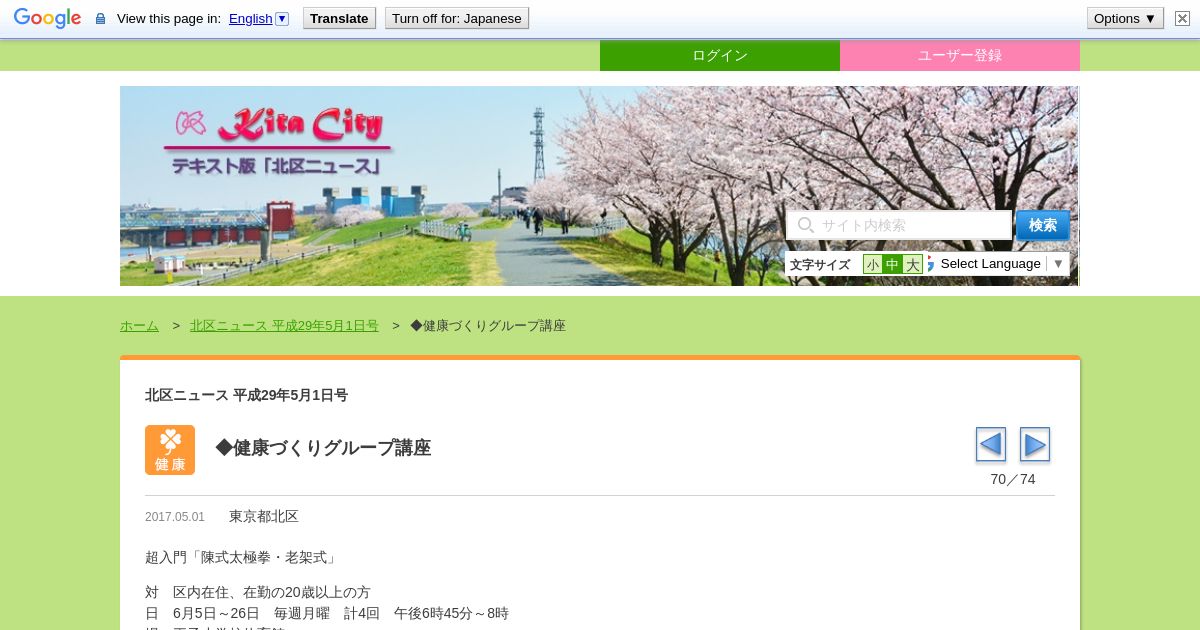Click the サイト内検索 search field

[x=898, y=225]
